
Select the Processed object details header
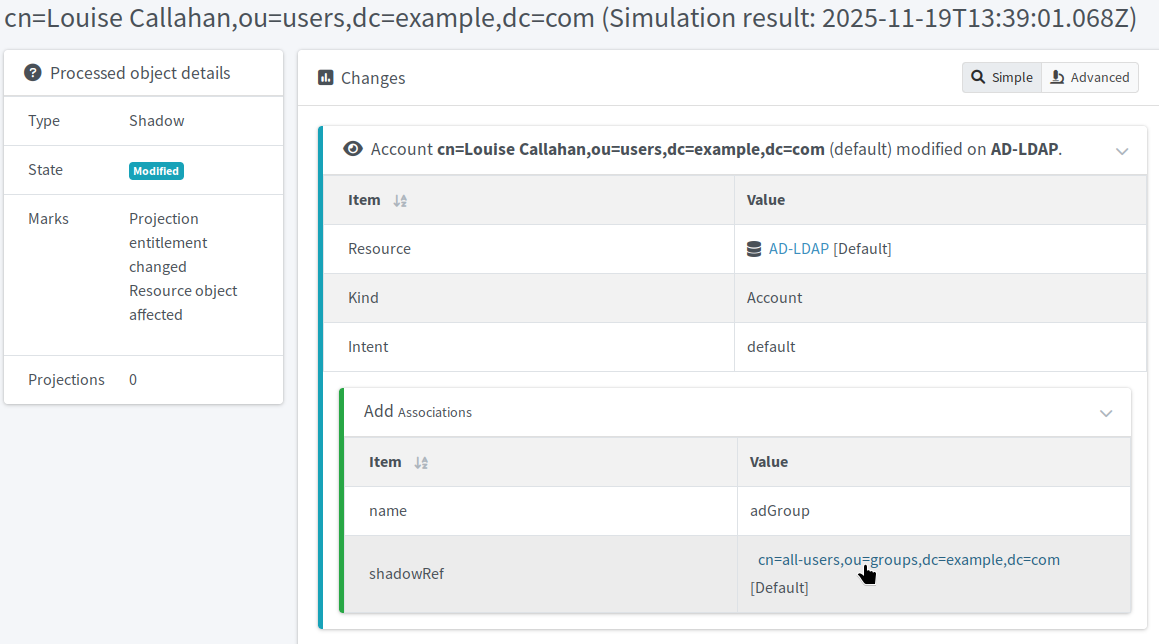pyautogui.click(x=140, y=72)
